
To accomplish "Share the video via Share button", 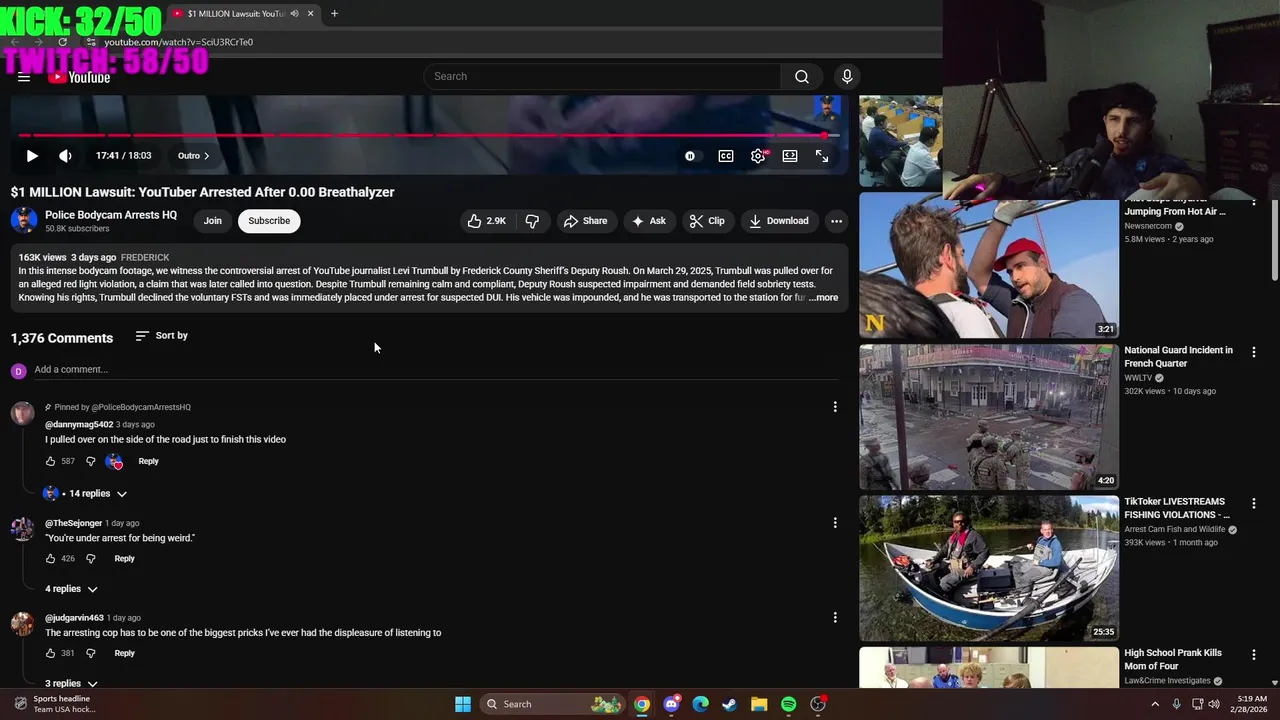I will (x=585, y=221).
